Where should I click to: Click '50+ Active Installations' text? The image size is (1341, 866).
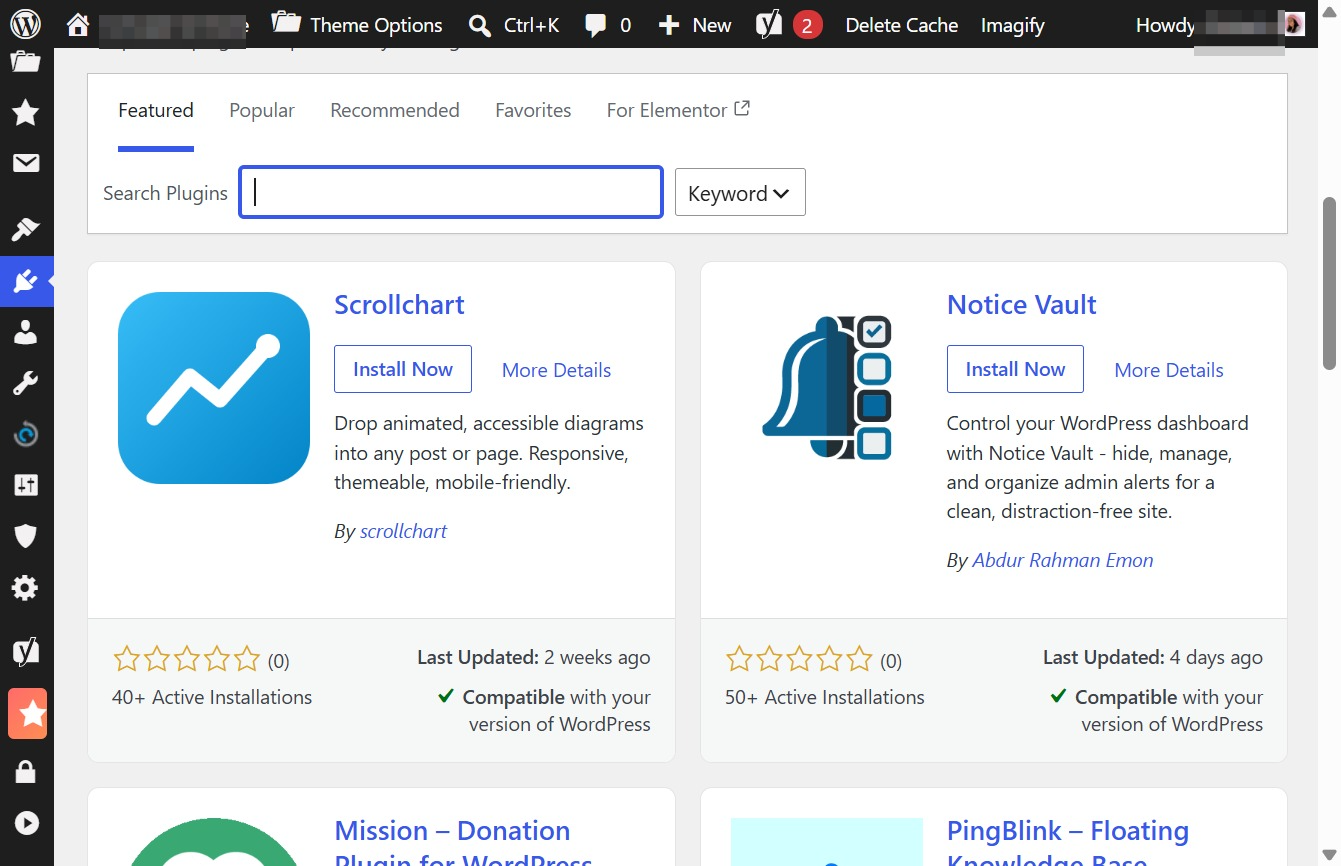pyautogui.click(x=825, y=697)
